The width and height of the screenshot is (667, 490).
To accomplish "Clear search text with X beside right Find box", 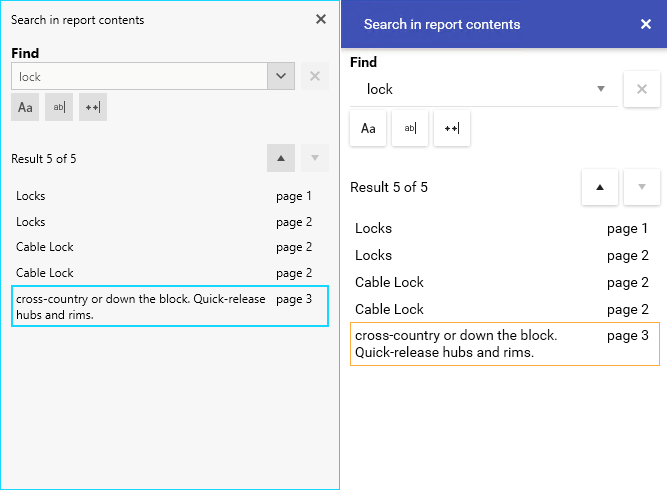I will (x=642, y=89).
